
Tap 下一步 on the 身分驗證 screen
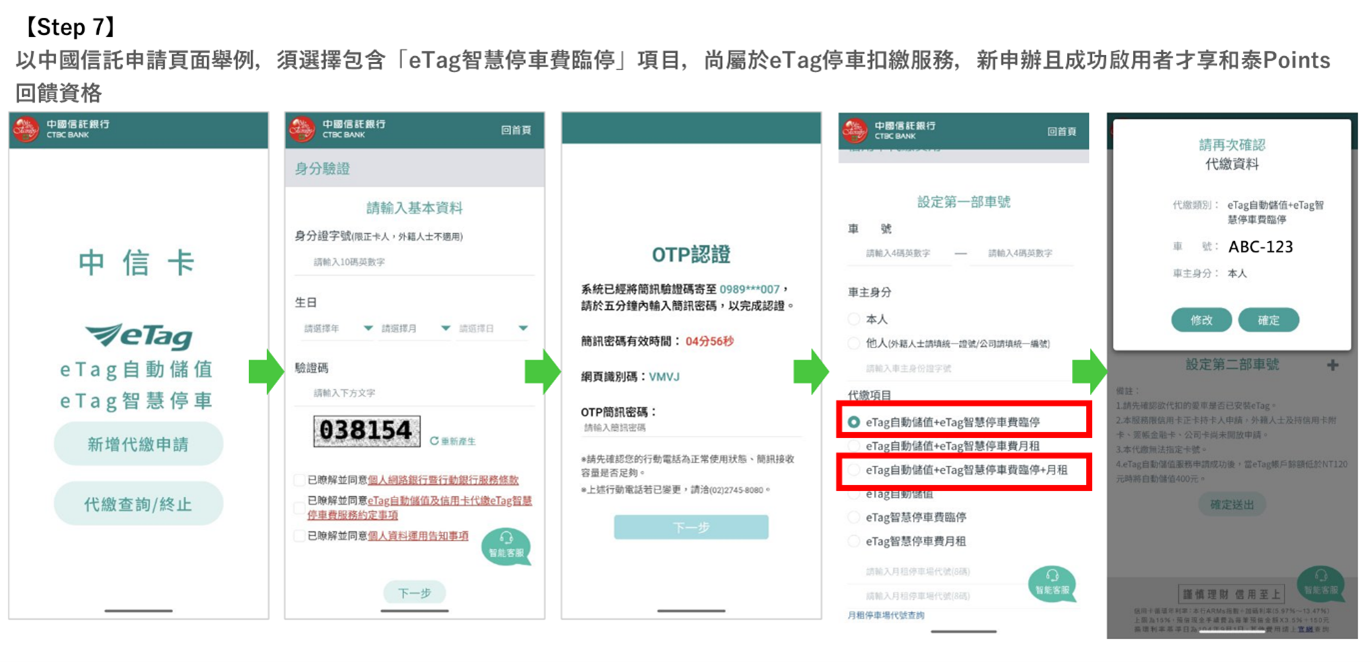[x=414, y=593]
